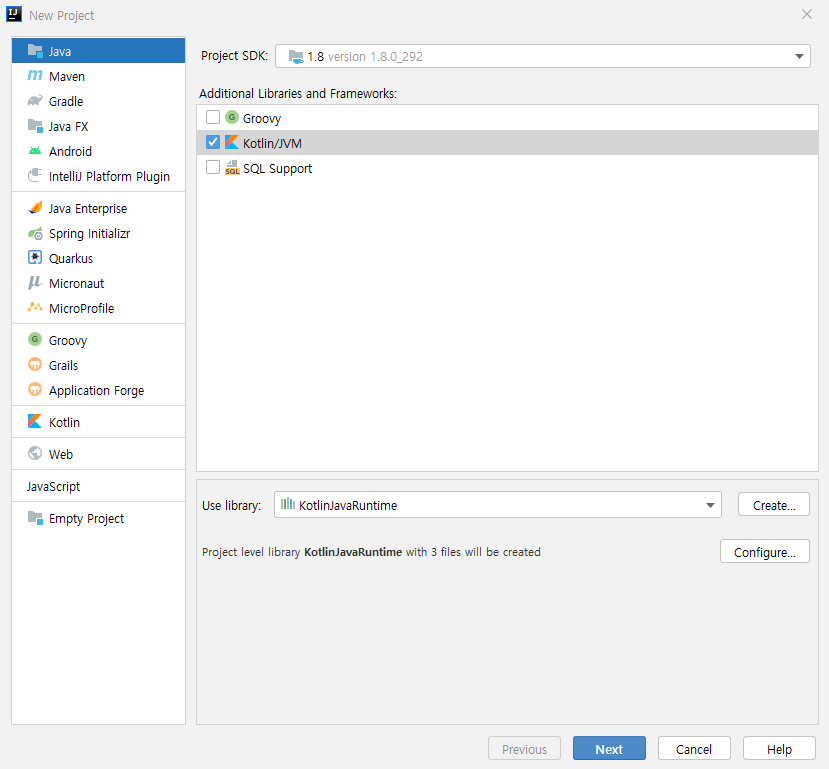Click the IntelliJ Platform Plugin icon

point(35,175)
